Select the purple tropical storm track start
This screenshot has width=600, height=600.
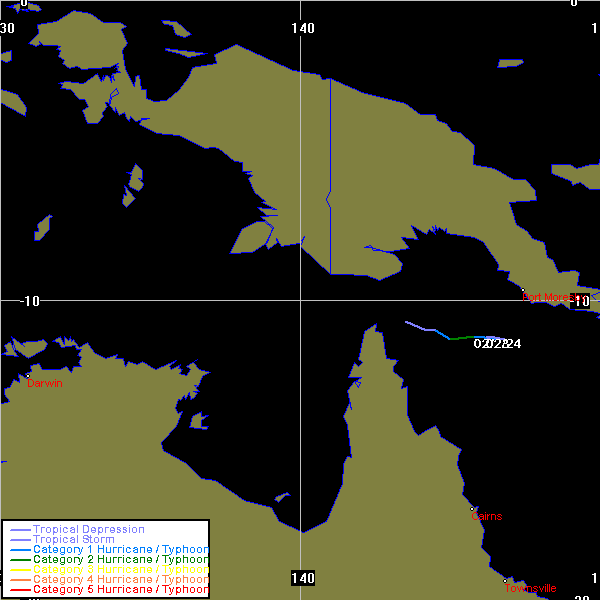click(x=410, y=323)
